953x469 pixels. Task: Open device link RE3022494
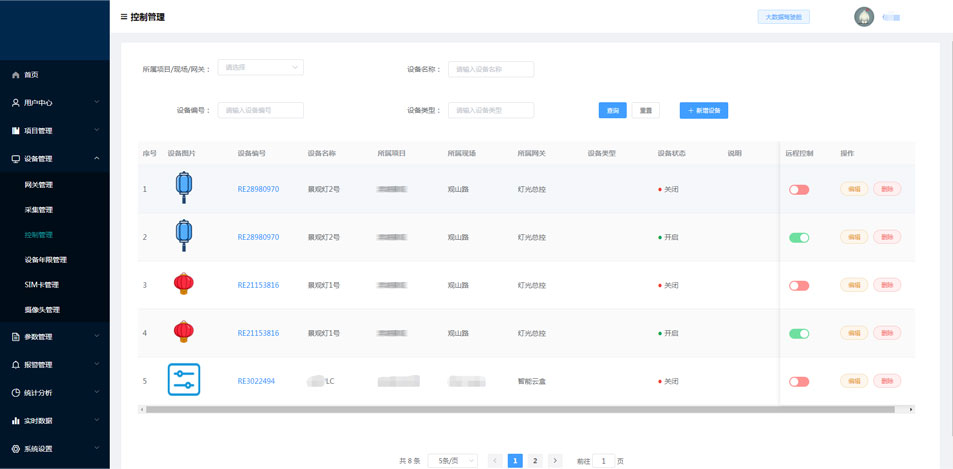(x=256, y=381)
